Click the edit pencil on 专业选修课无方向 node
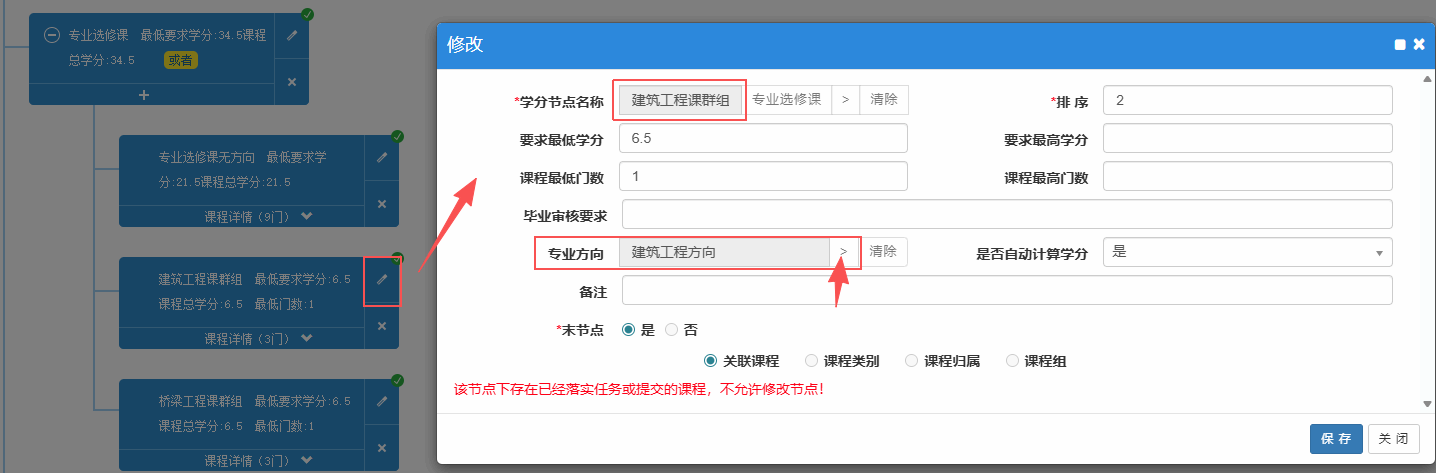The image size is (1436, 473). point(381,158)
